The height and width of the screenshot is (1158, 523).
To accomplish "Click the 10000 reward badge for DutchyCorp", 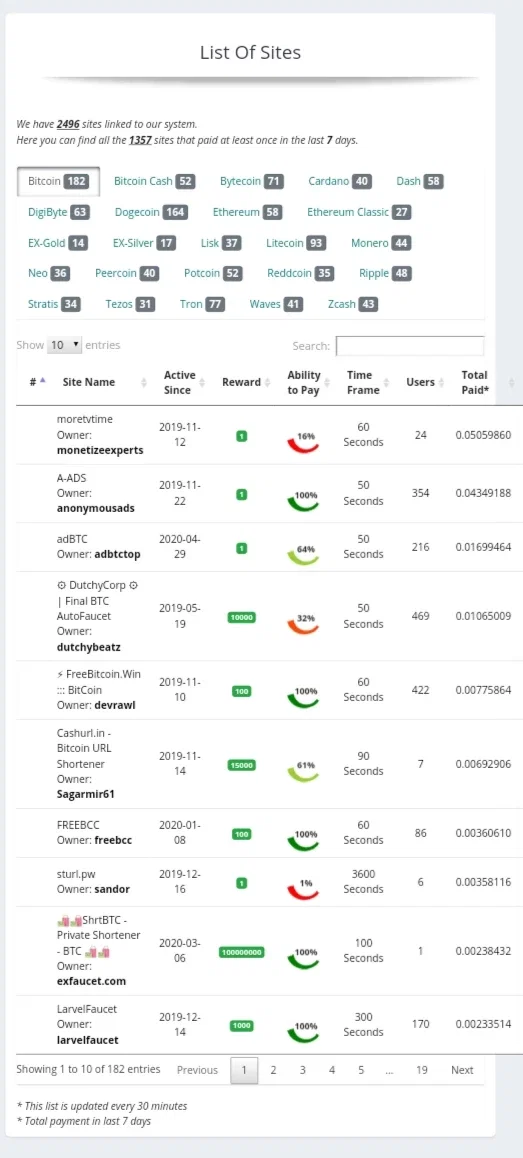I will point(242,617).
